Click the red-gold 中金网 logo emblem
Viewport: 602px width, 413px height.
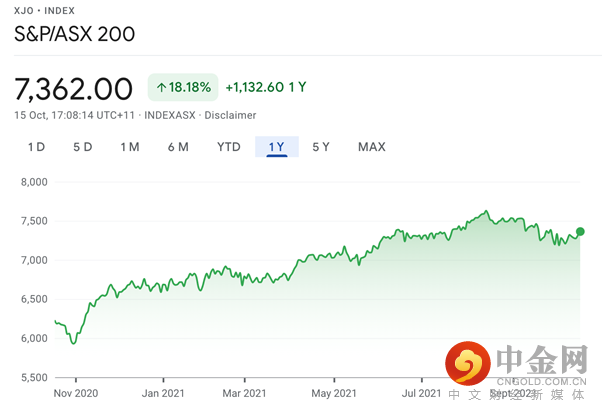[x=467, y=366]
